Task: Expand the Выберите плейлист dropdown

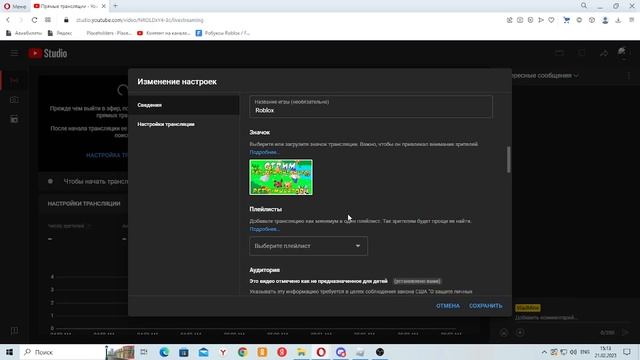Action: click(x=308, y=246)
